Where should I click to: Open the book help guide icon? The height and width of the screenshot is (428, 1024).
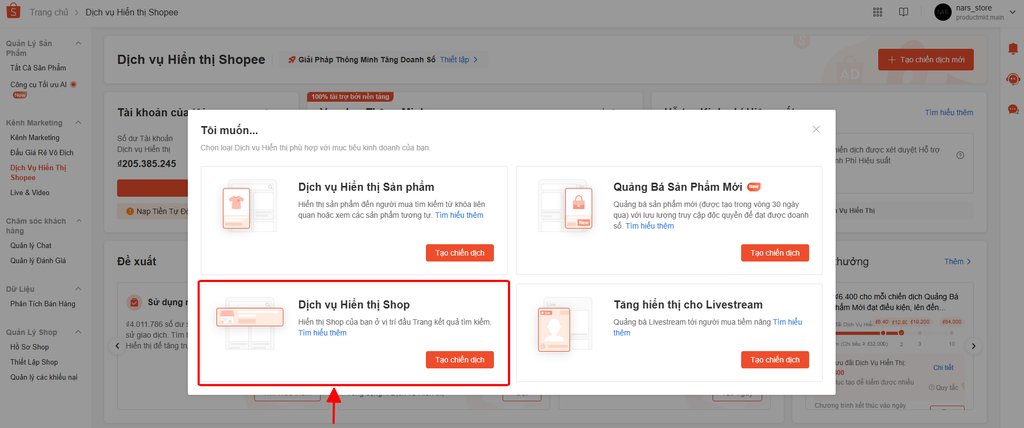tap(903, 12)
